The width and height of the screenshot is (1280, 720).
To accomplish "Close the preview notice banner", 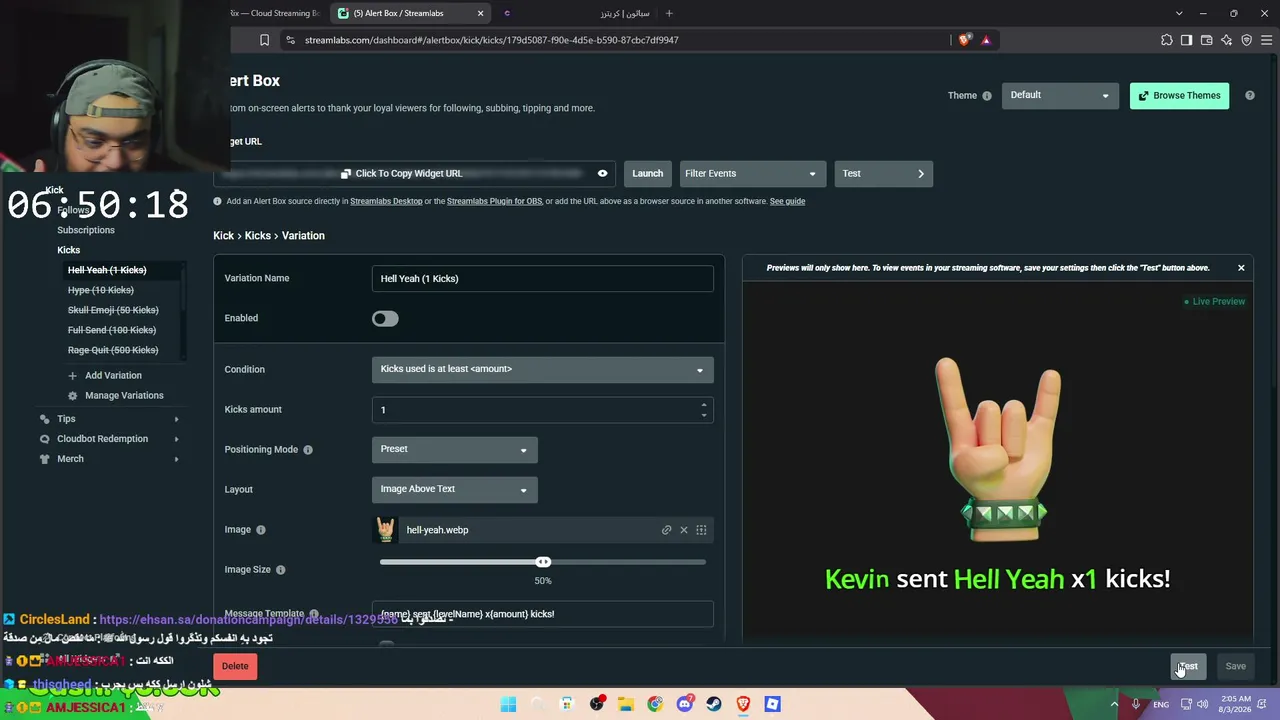I will pos(1241,268).
